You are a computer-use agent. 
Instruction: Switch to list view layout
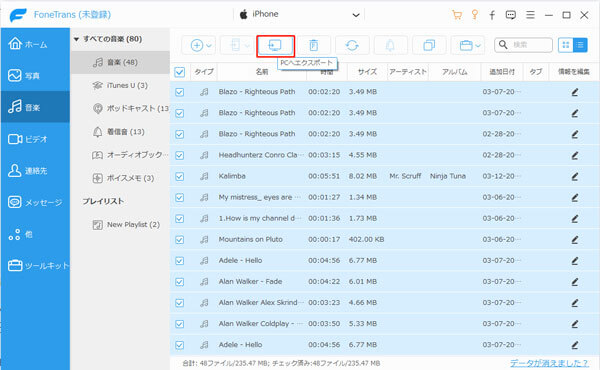click(x=580, y=45)
